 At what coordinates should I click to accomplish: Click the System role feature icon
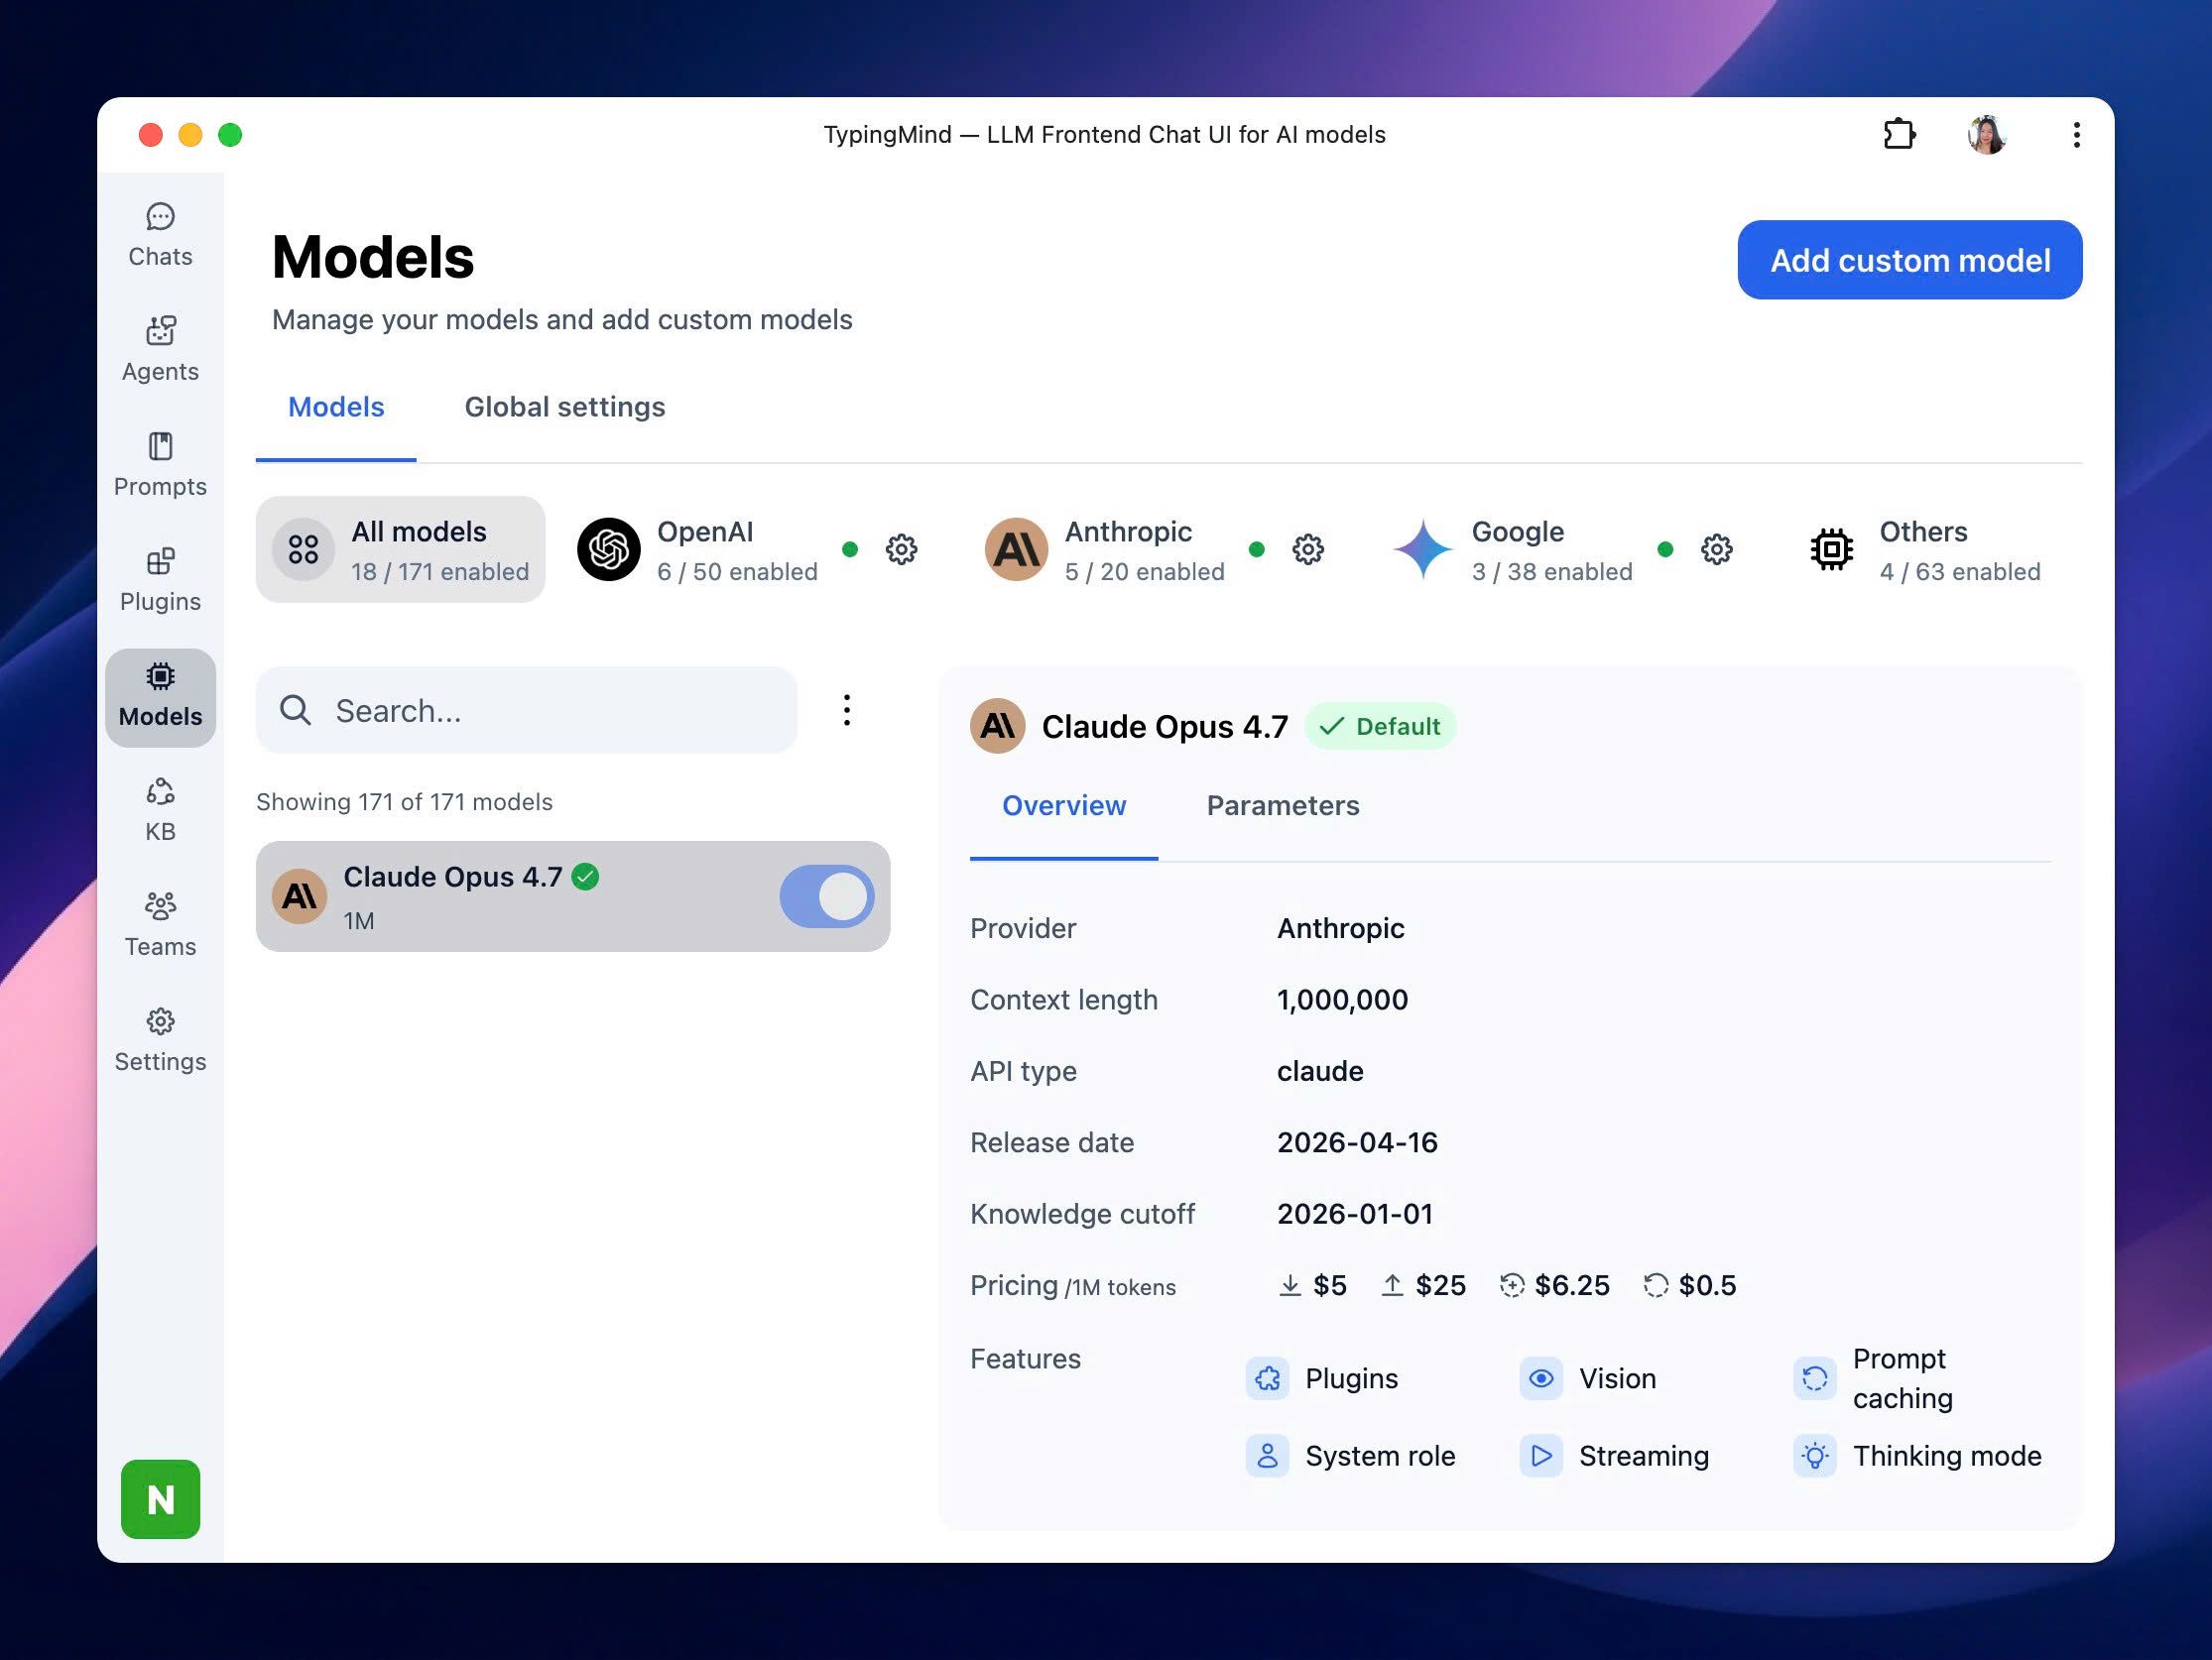[1267, 1456]
